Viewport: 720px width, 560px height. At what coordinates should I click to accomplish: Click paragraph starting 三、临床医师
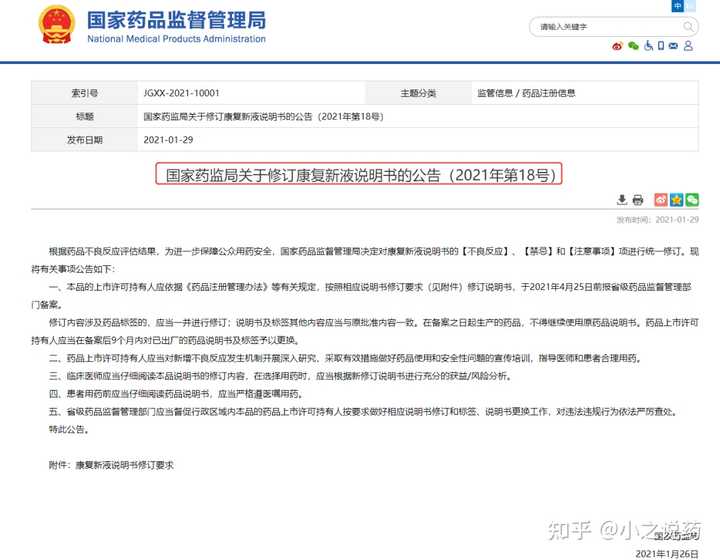tap(280, 376)
